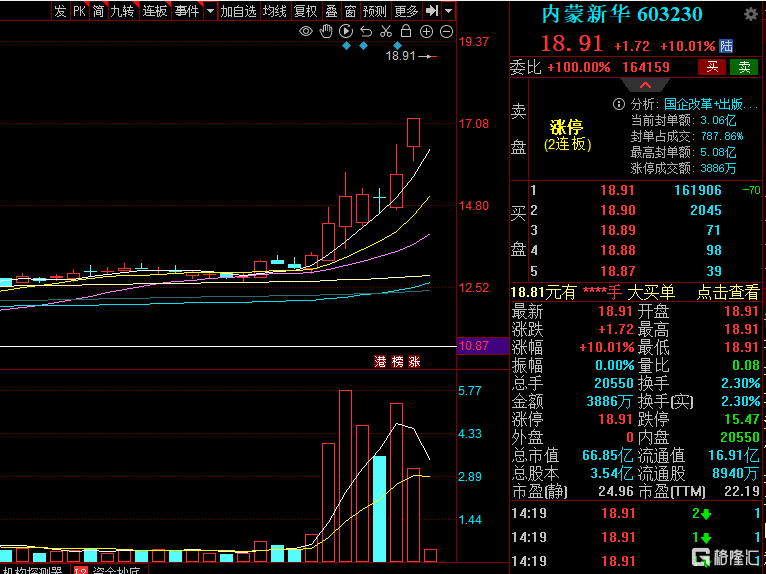
Task: Click the first blue diamond event marker
Action: [346, 46]
